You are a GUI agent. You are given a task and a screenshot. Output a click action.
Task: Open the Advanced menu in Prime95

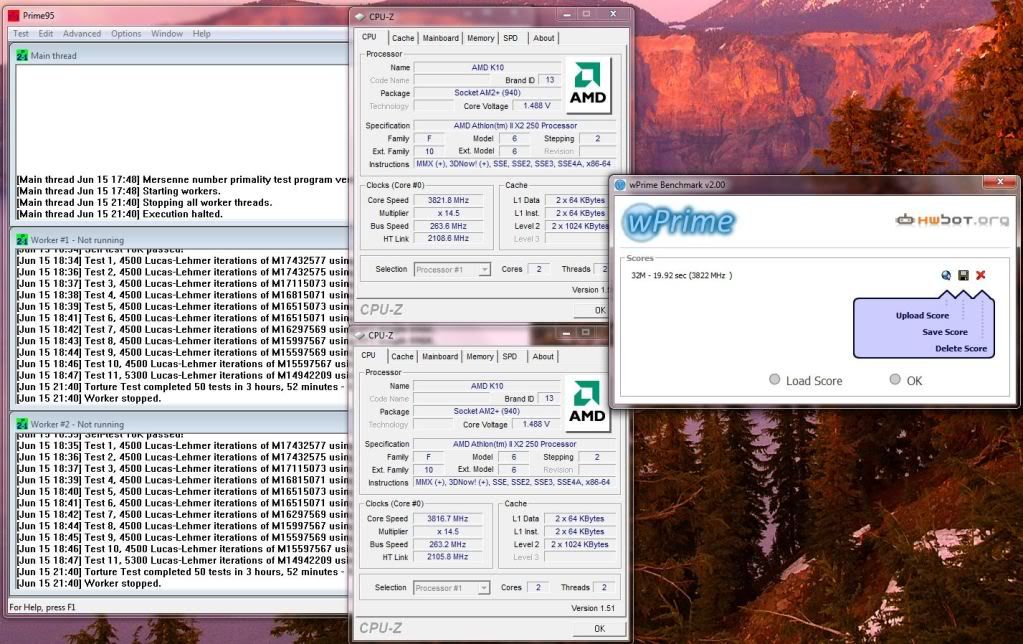click(x=82, y=33)
